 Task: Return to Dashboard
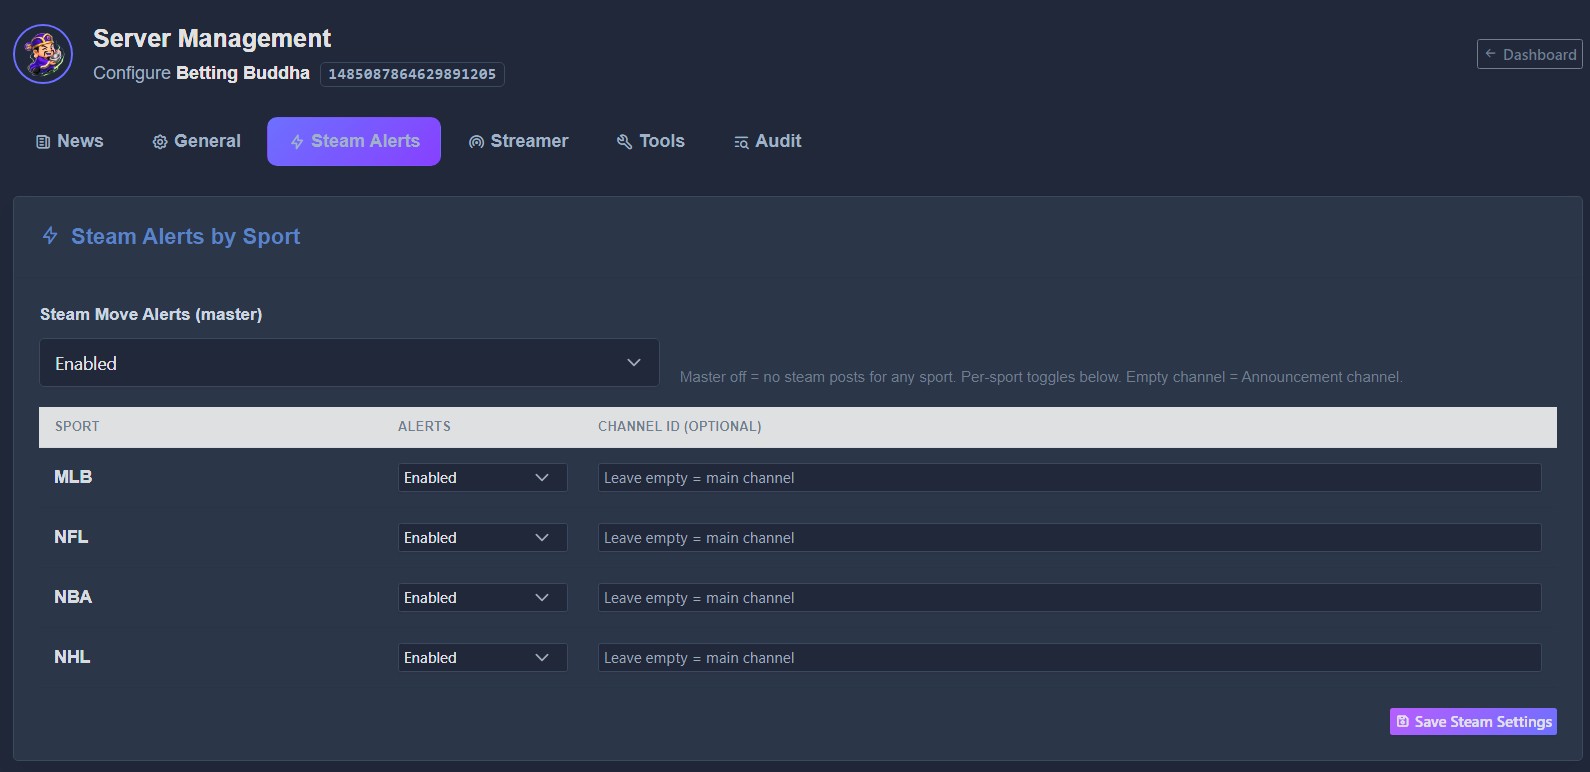pyautogui.click(x=1530, y=54)
